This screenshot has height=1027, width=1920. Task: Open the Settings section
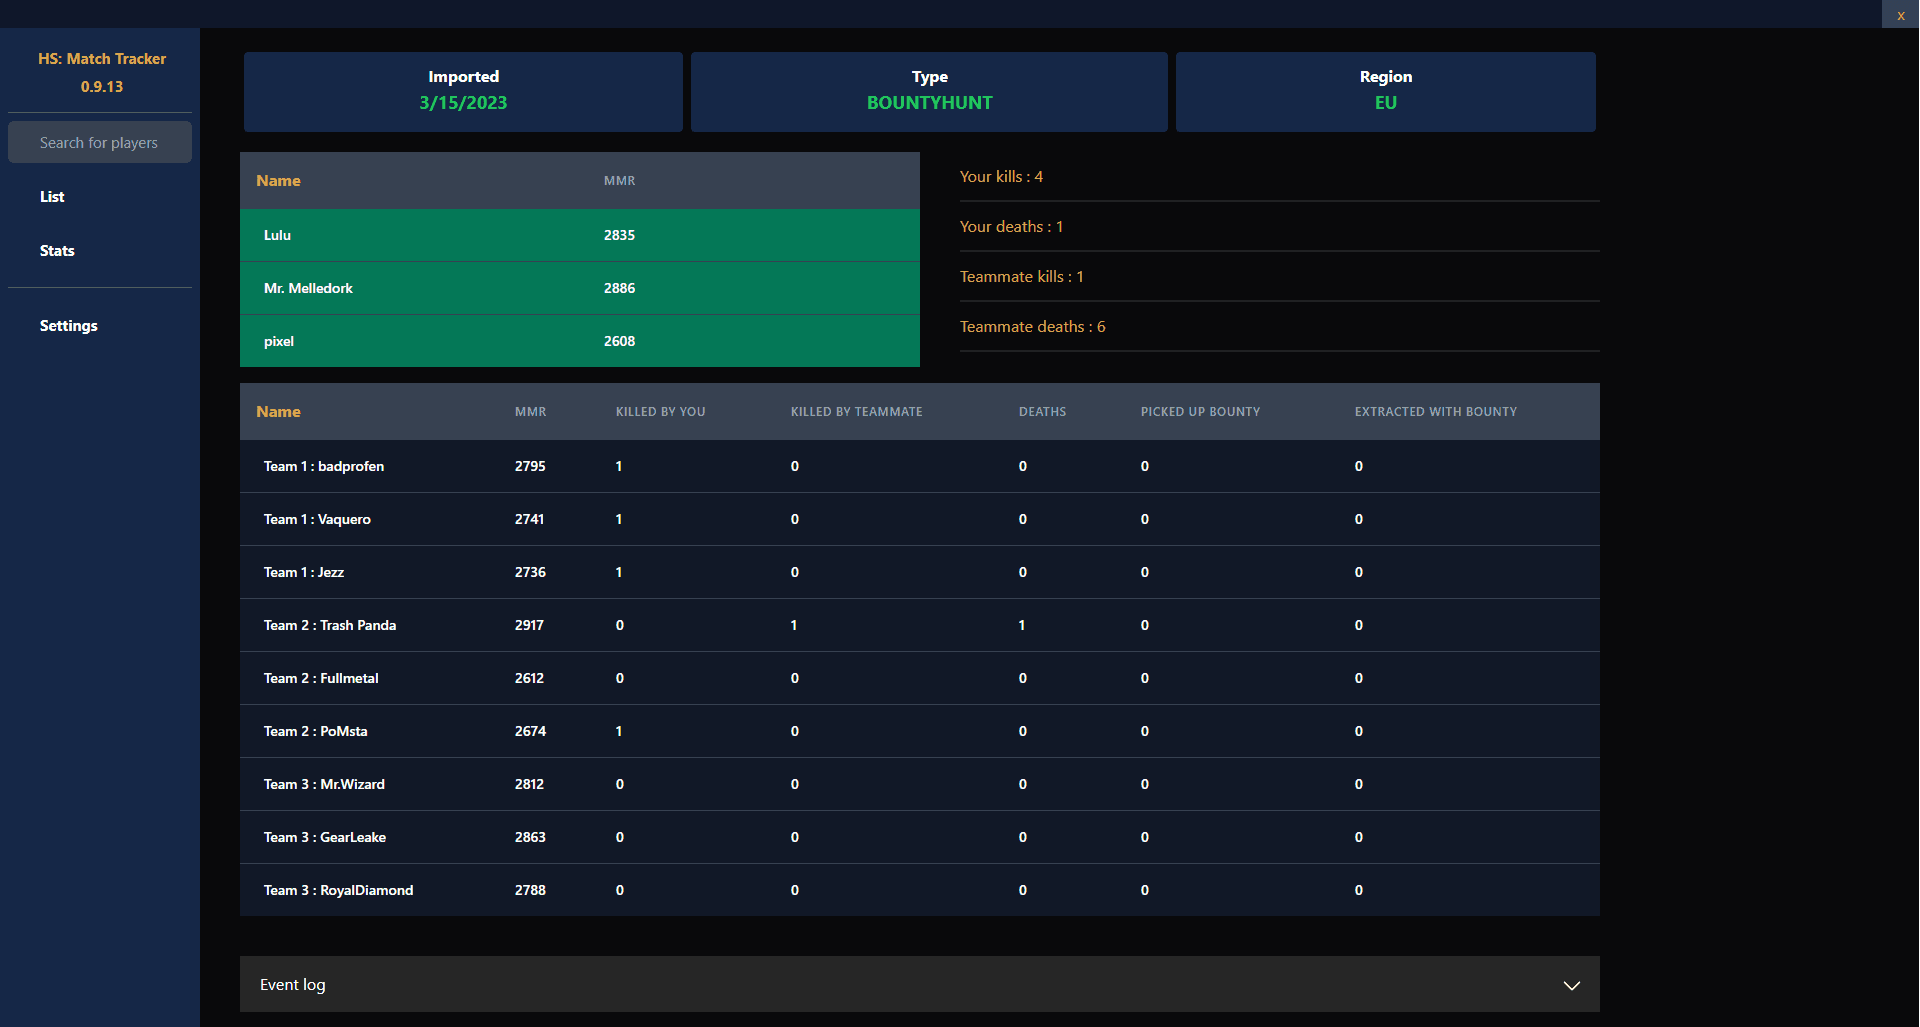[x=68, y=325]
